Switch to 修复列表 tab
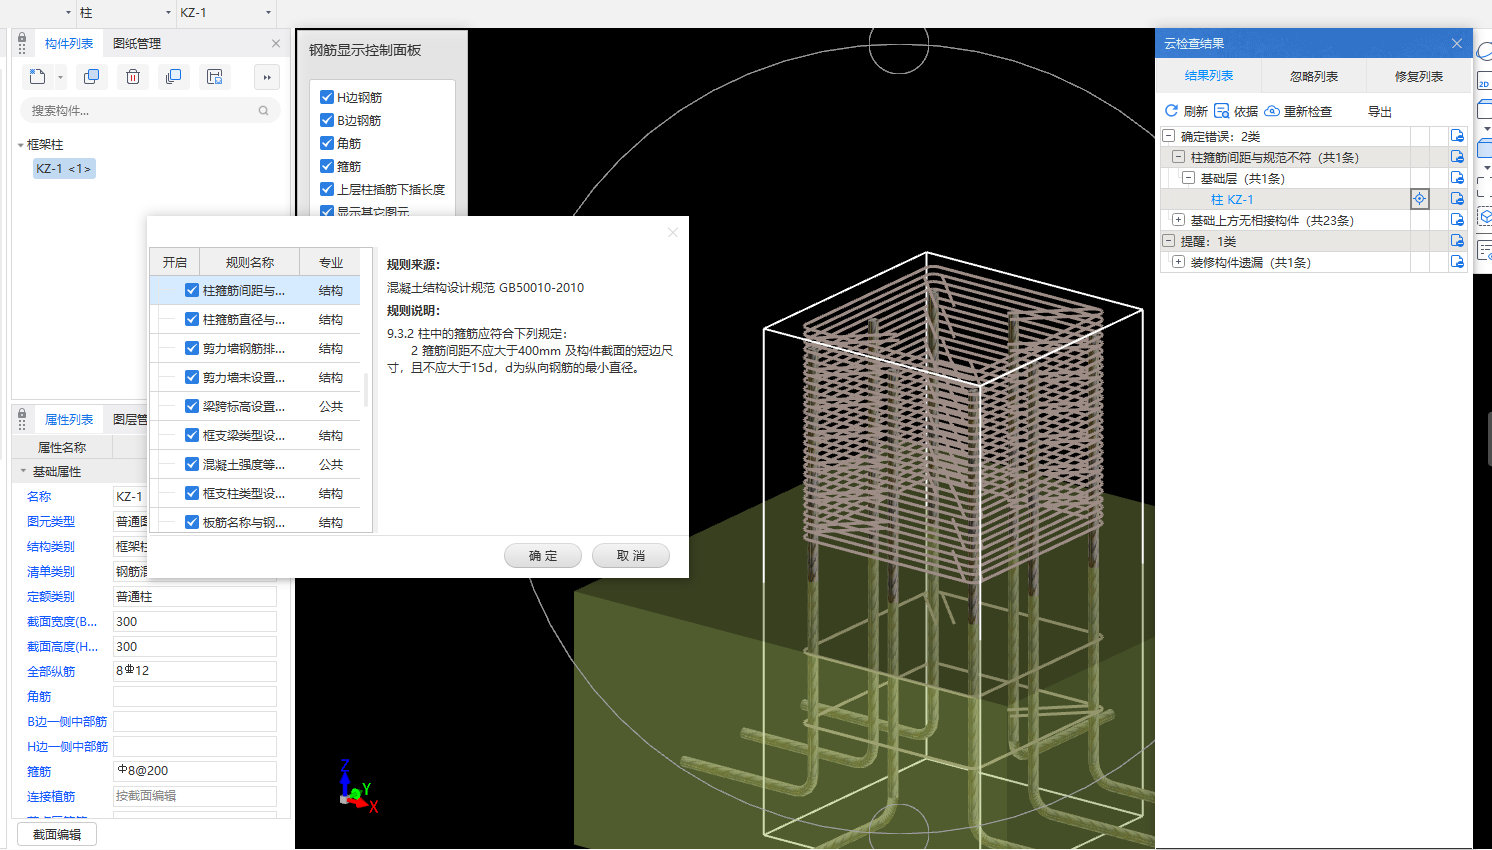Image resolution: width=1492 pixels, height=850 pixels. (x=1418, y=76)
